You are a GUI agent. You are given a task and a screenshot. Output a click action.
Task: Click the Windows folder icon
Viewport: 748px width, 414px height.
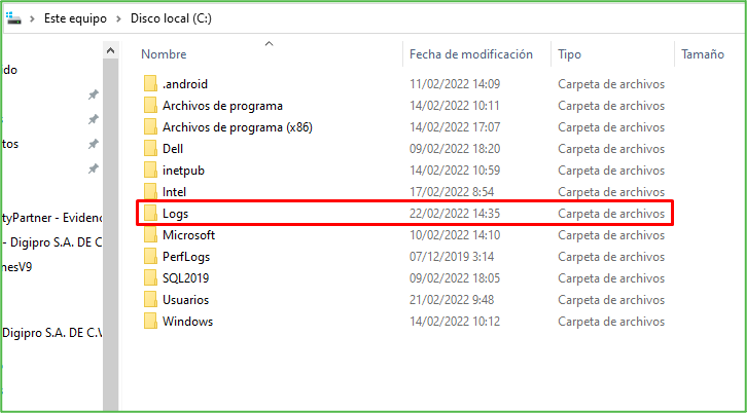[x=150, y=321]
